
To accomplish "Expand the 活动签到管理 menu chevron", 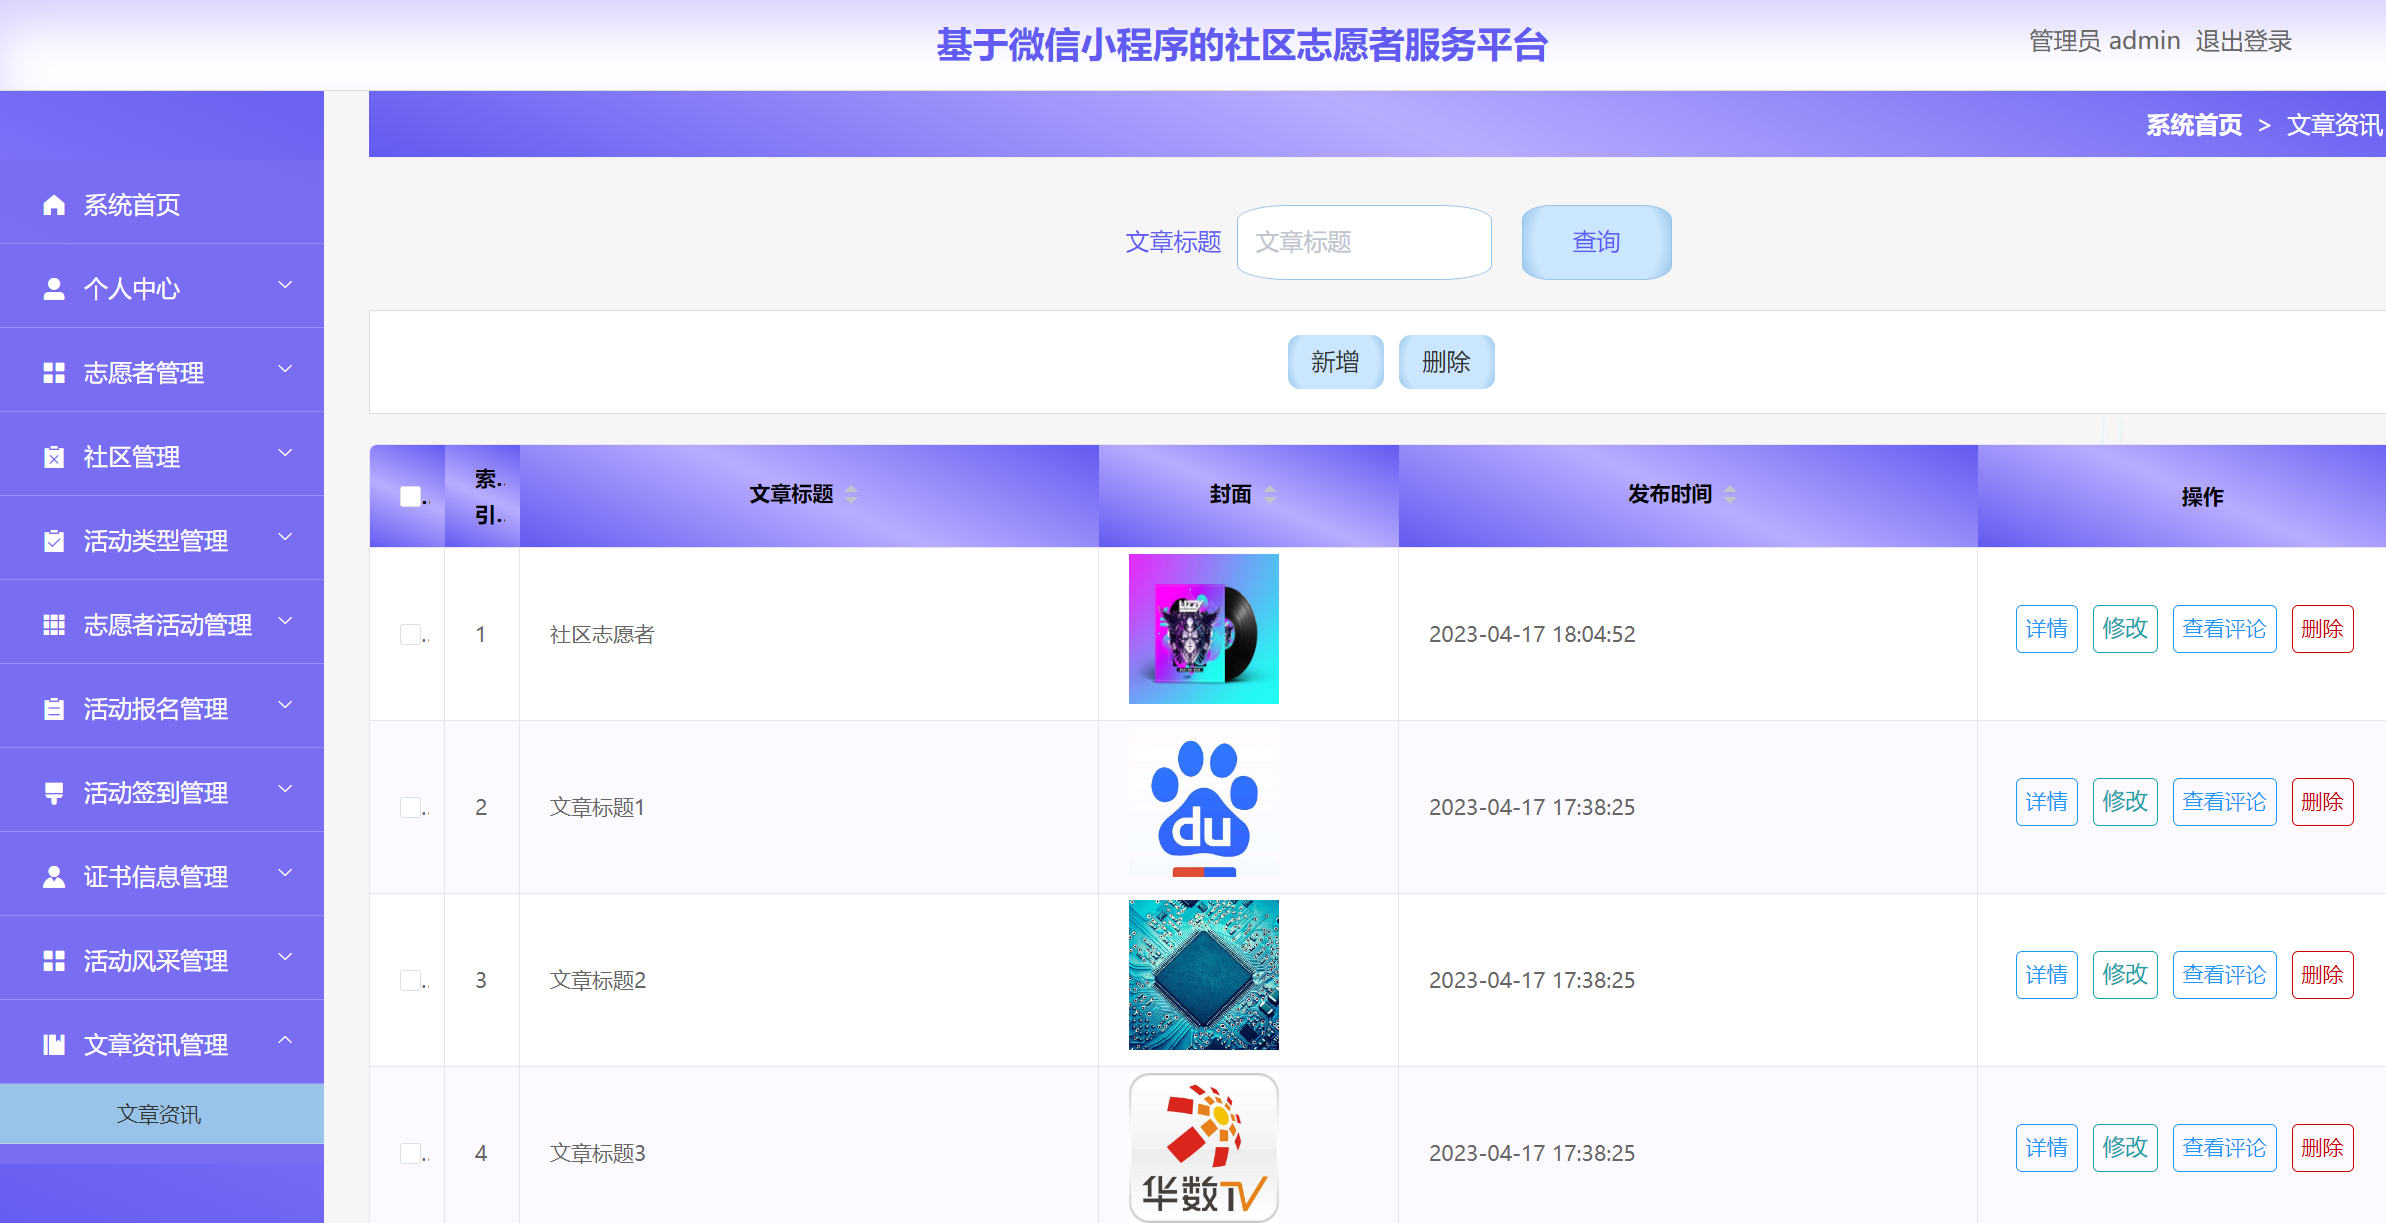I will coord(286,790).
